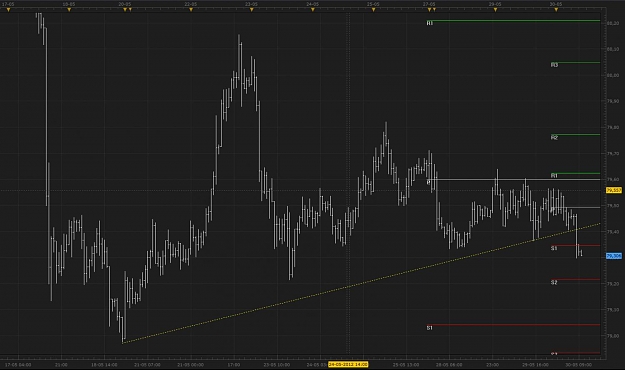Click the 80,00 price axis label
The image size is (625, 370).
(613, 75)
